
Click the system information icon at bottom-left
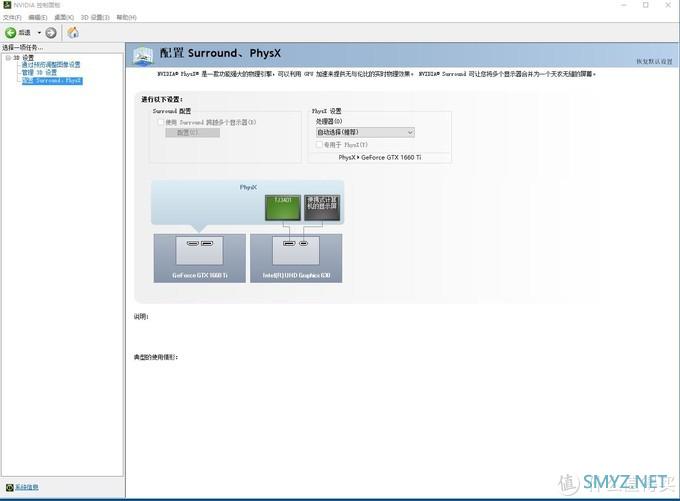point(10,488)
